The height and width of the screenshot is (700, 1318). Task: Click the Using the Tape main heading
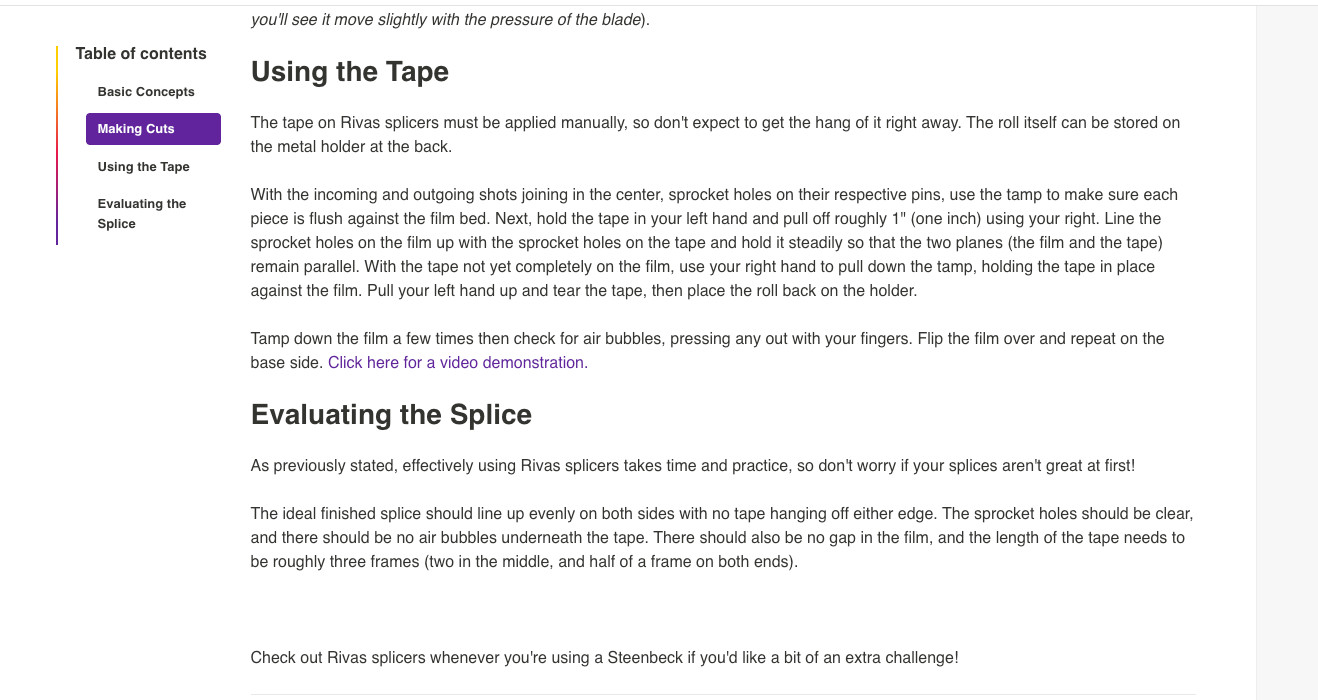(x=349, y=72)
